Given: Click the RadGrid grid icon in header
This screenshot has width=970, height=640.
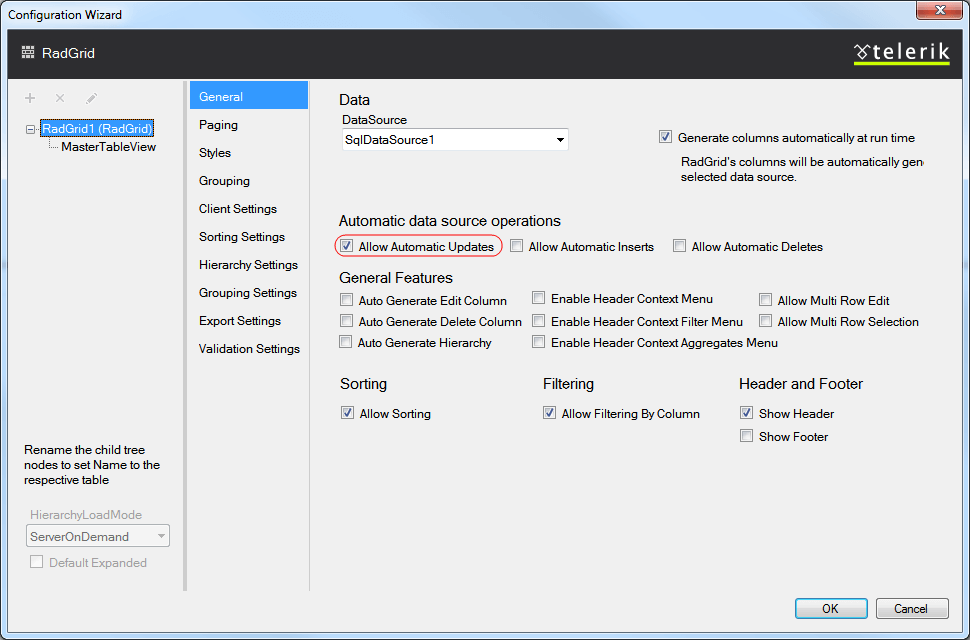Looking at the screenshot, I should [28, 53].
